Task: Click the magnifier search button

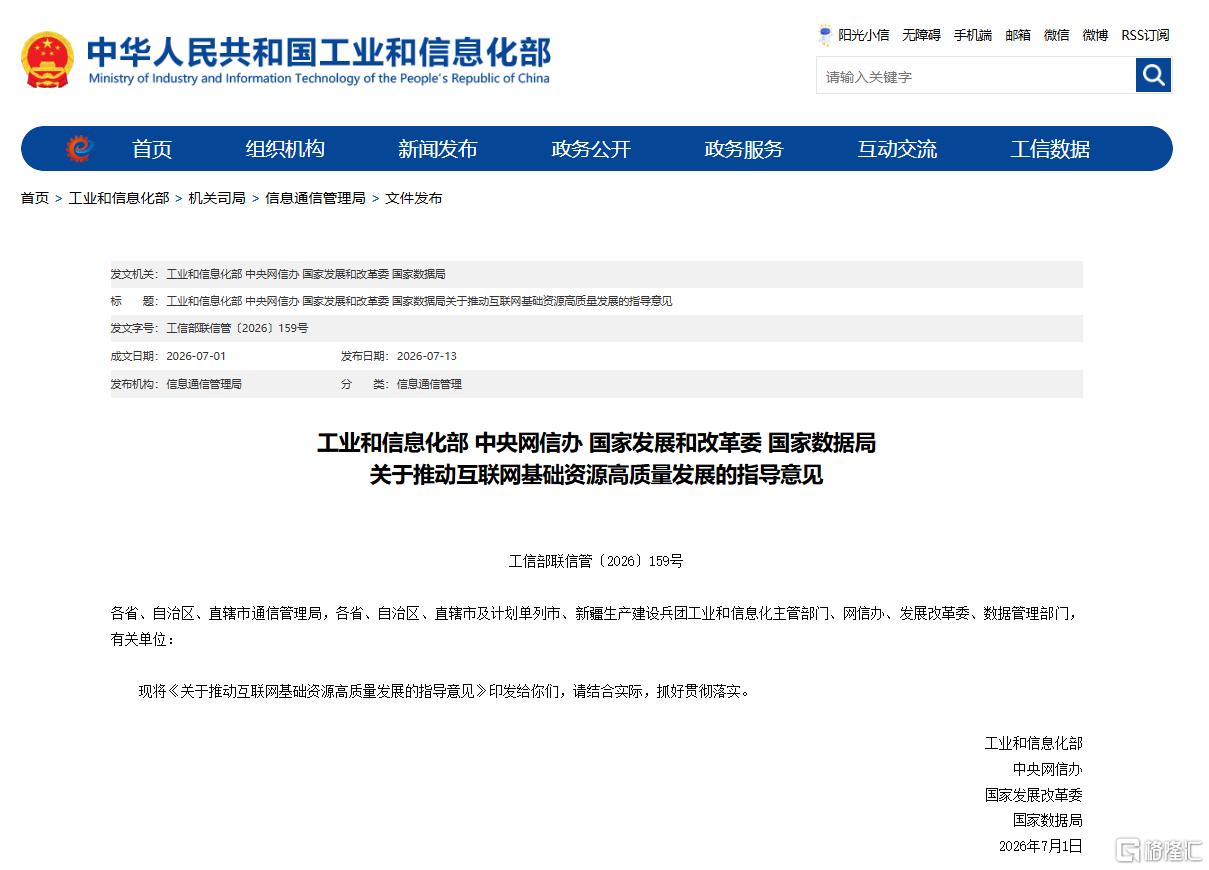Action: tap(1153, 75)
